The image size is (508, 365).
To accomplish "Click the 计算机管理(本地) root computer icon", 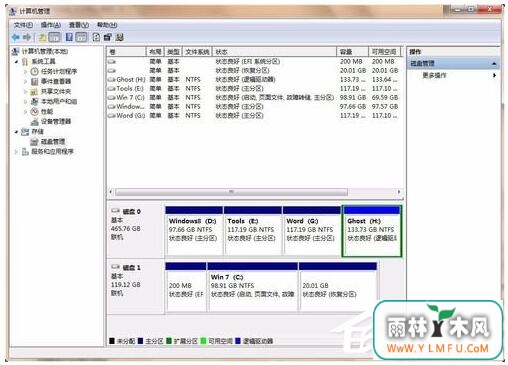I will [x=15, y=51].
